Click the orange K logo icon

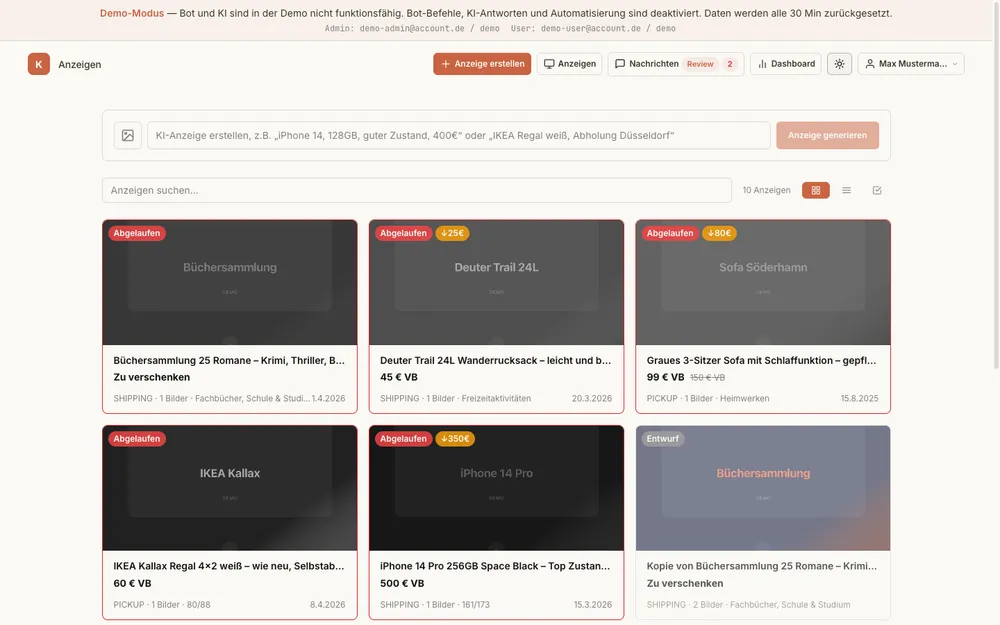click(39, 64)
